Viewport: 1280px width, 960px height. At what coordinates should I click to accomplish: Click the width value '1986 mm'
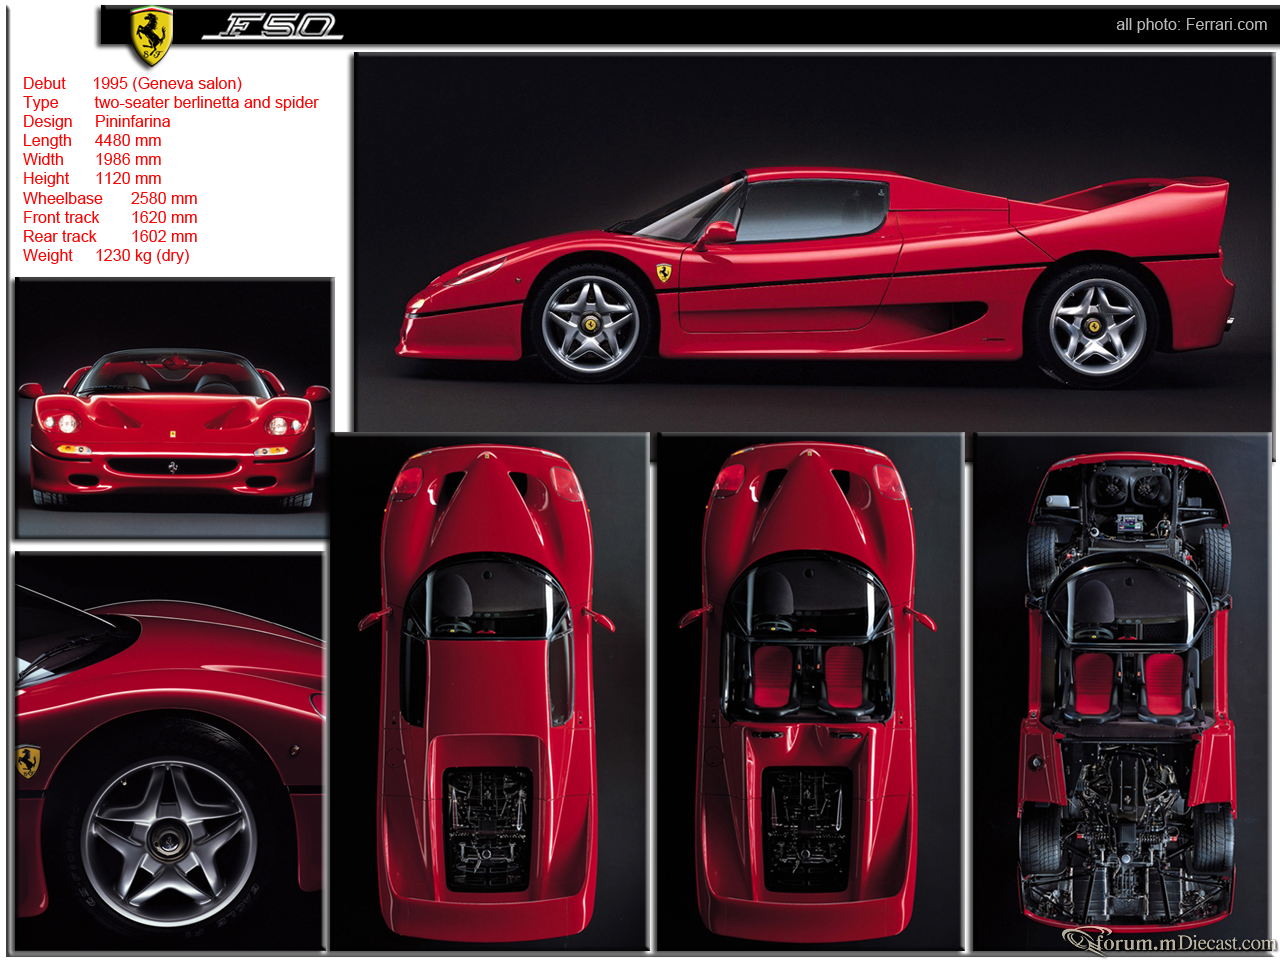(x=128, y=160)
